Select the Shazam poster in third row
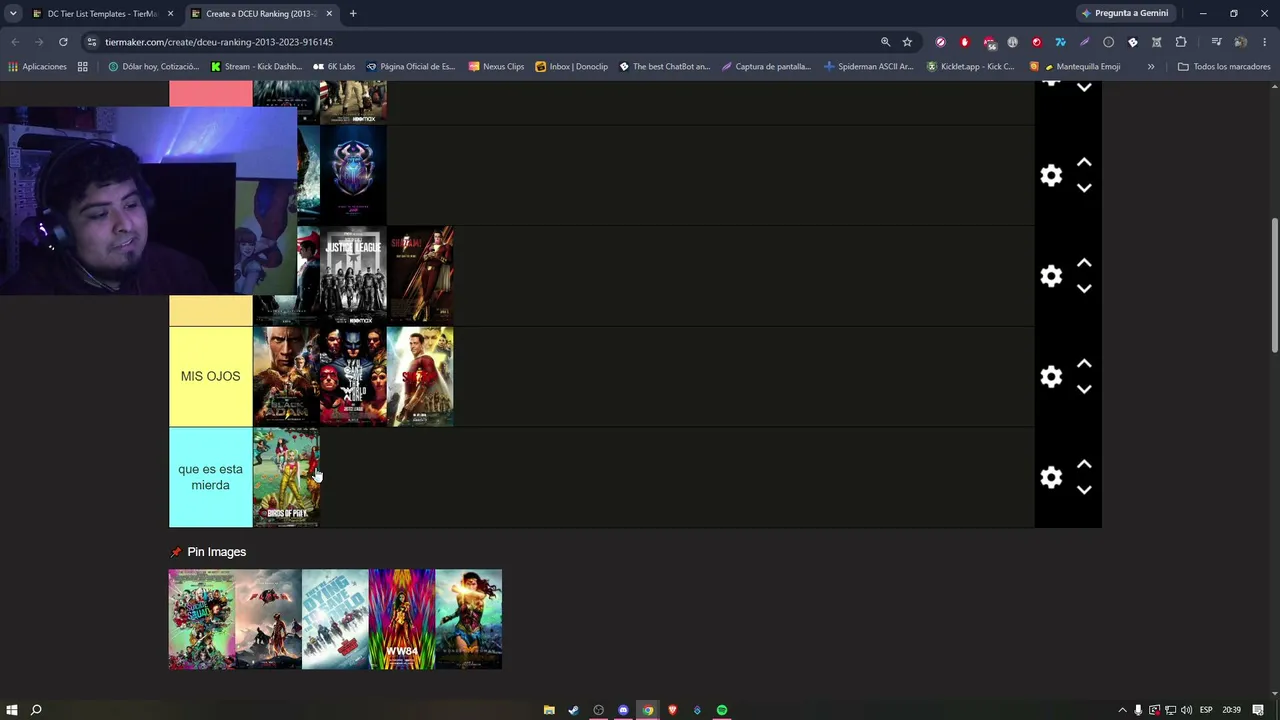Viewport: 1280px width, 720px height. [420, 276]
